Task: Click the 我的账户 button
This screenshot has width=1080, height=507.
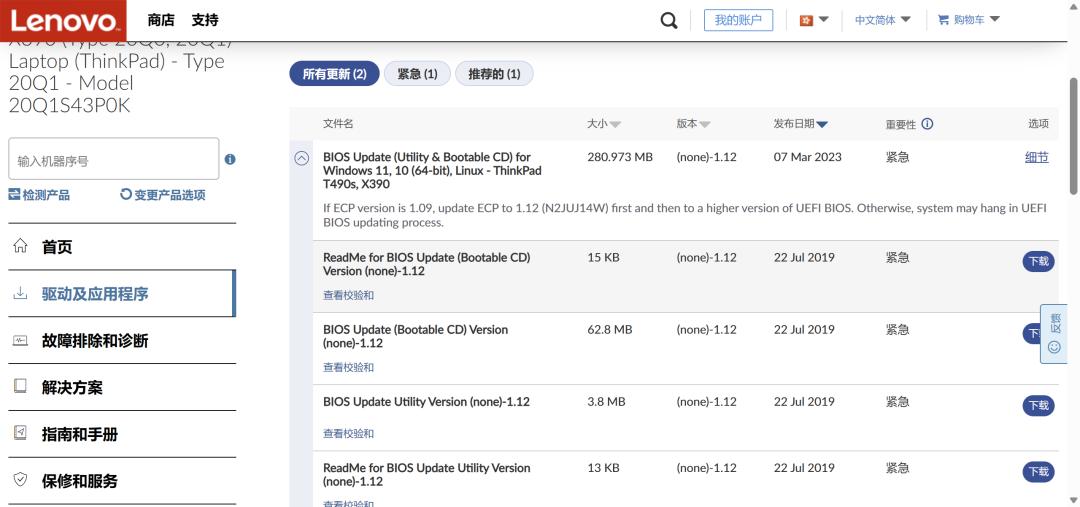Action: tap(738, 20)
